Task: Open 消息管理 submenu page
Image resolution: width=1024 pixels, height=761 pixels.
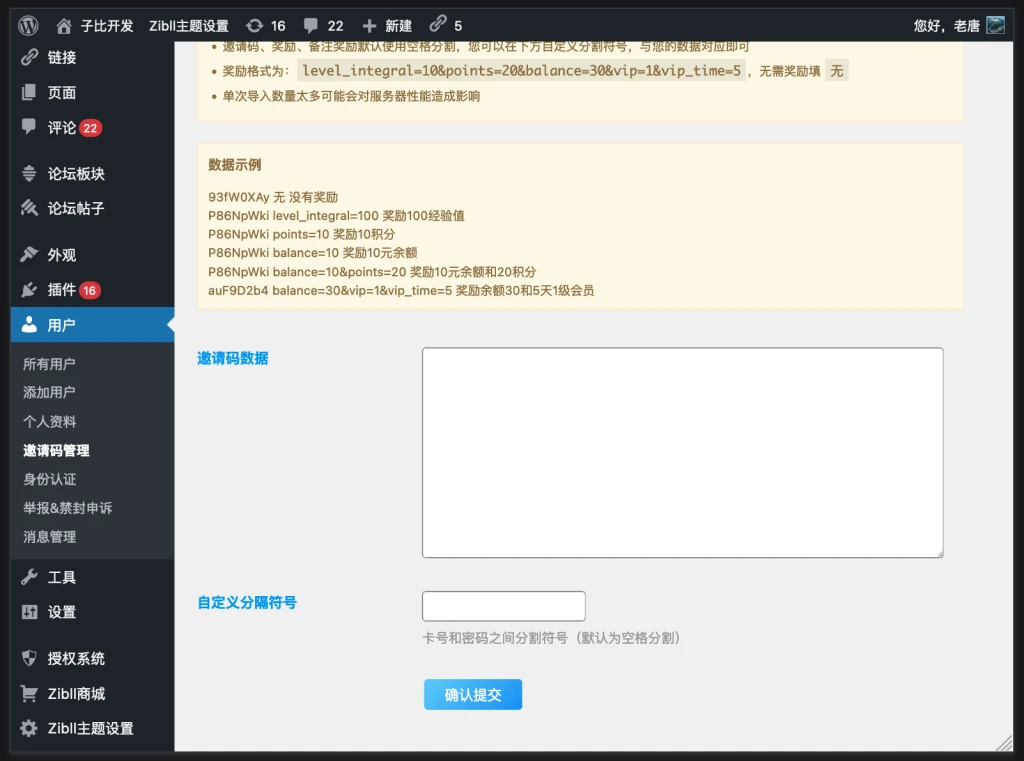Action: tap(49, 537)
